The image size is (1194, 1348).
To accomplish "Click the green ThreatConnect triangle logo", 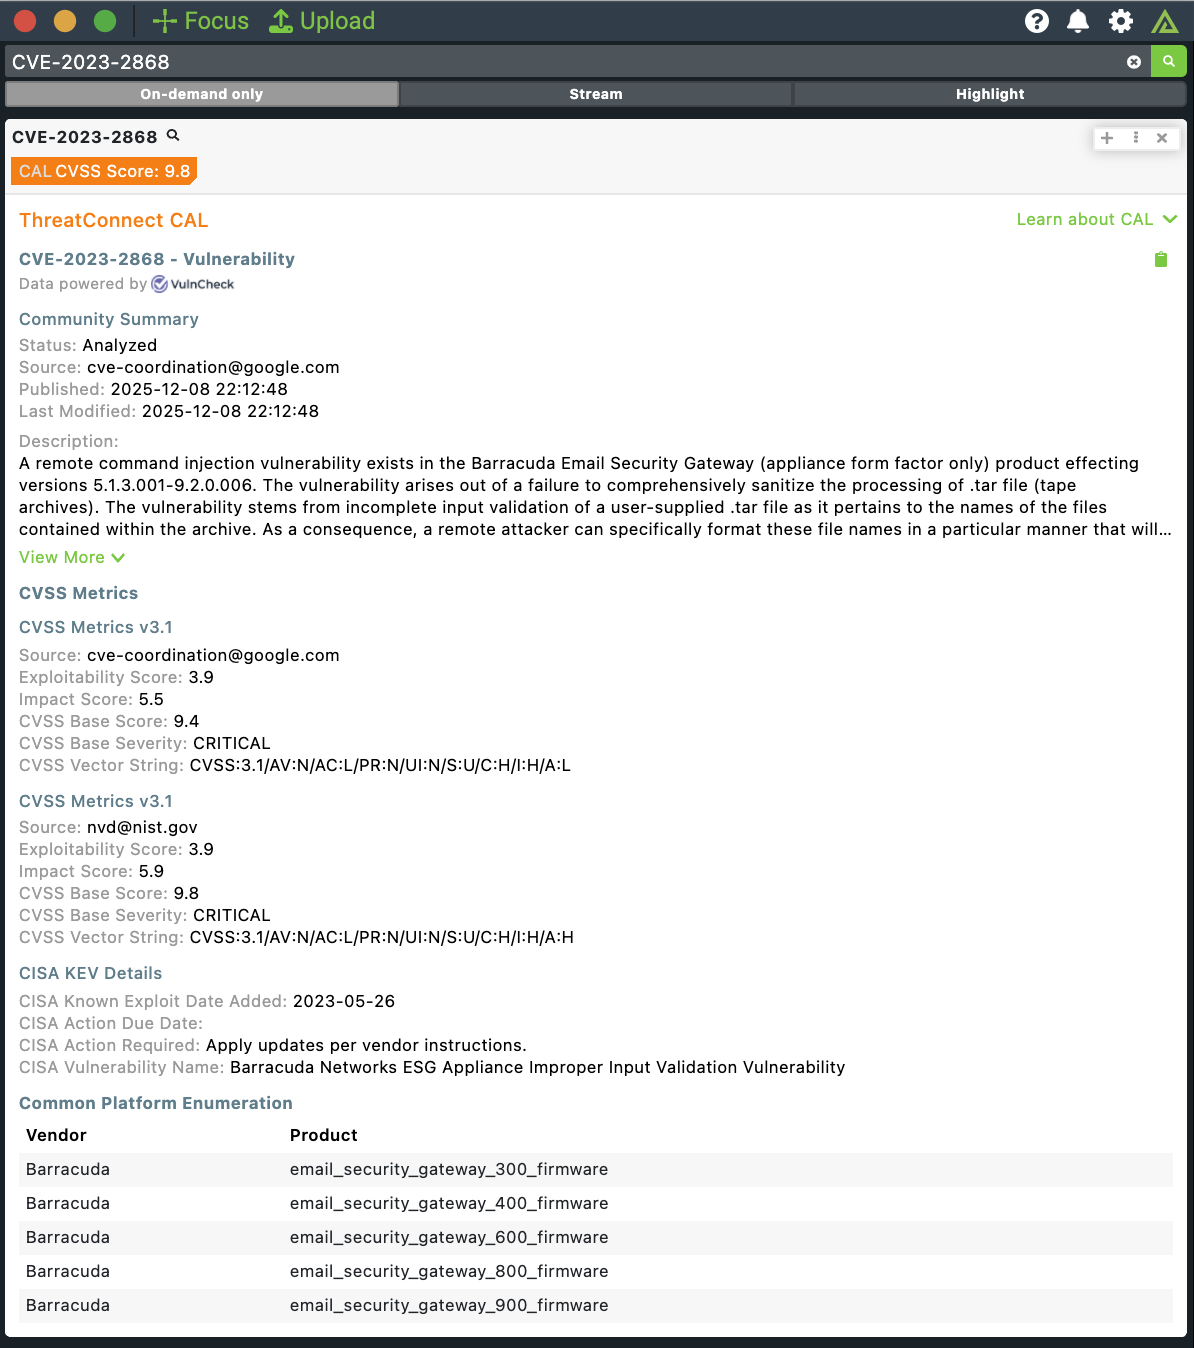I will [x=1164, y=21].
